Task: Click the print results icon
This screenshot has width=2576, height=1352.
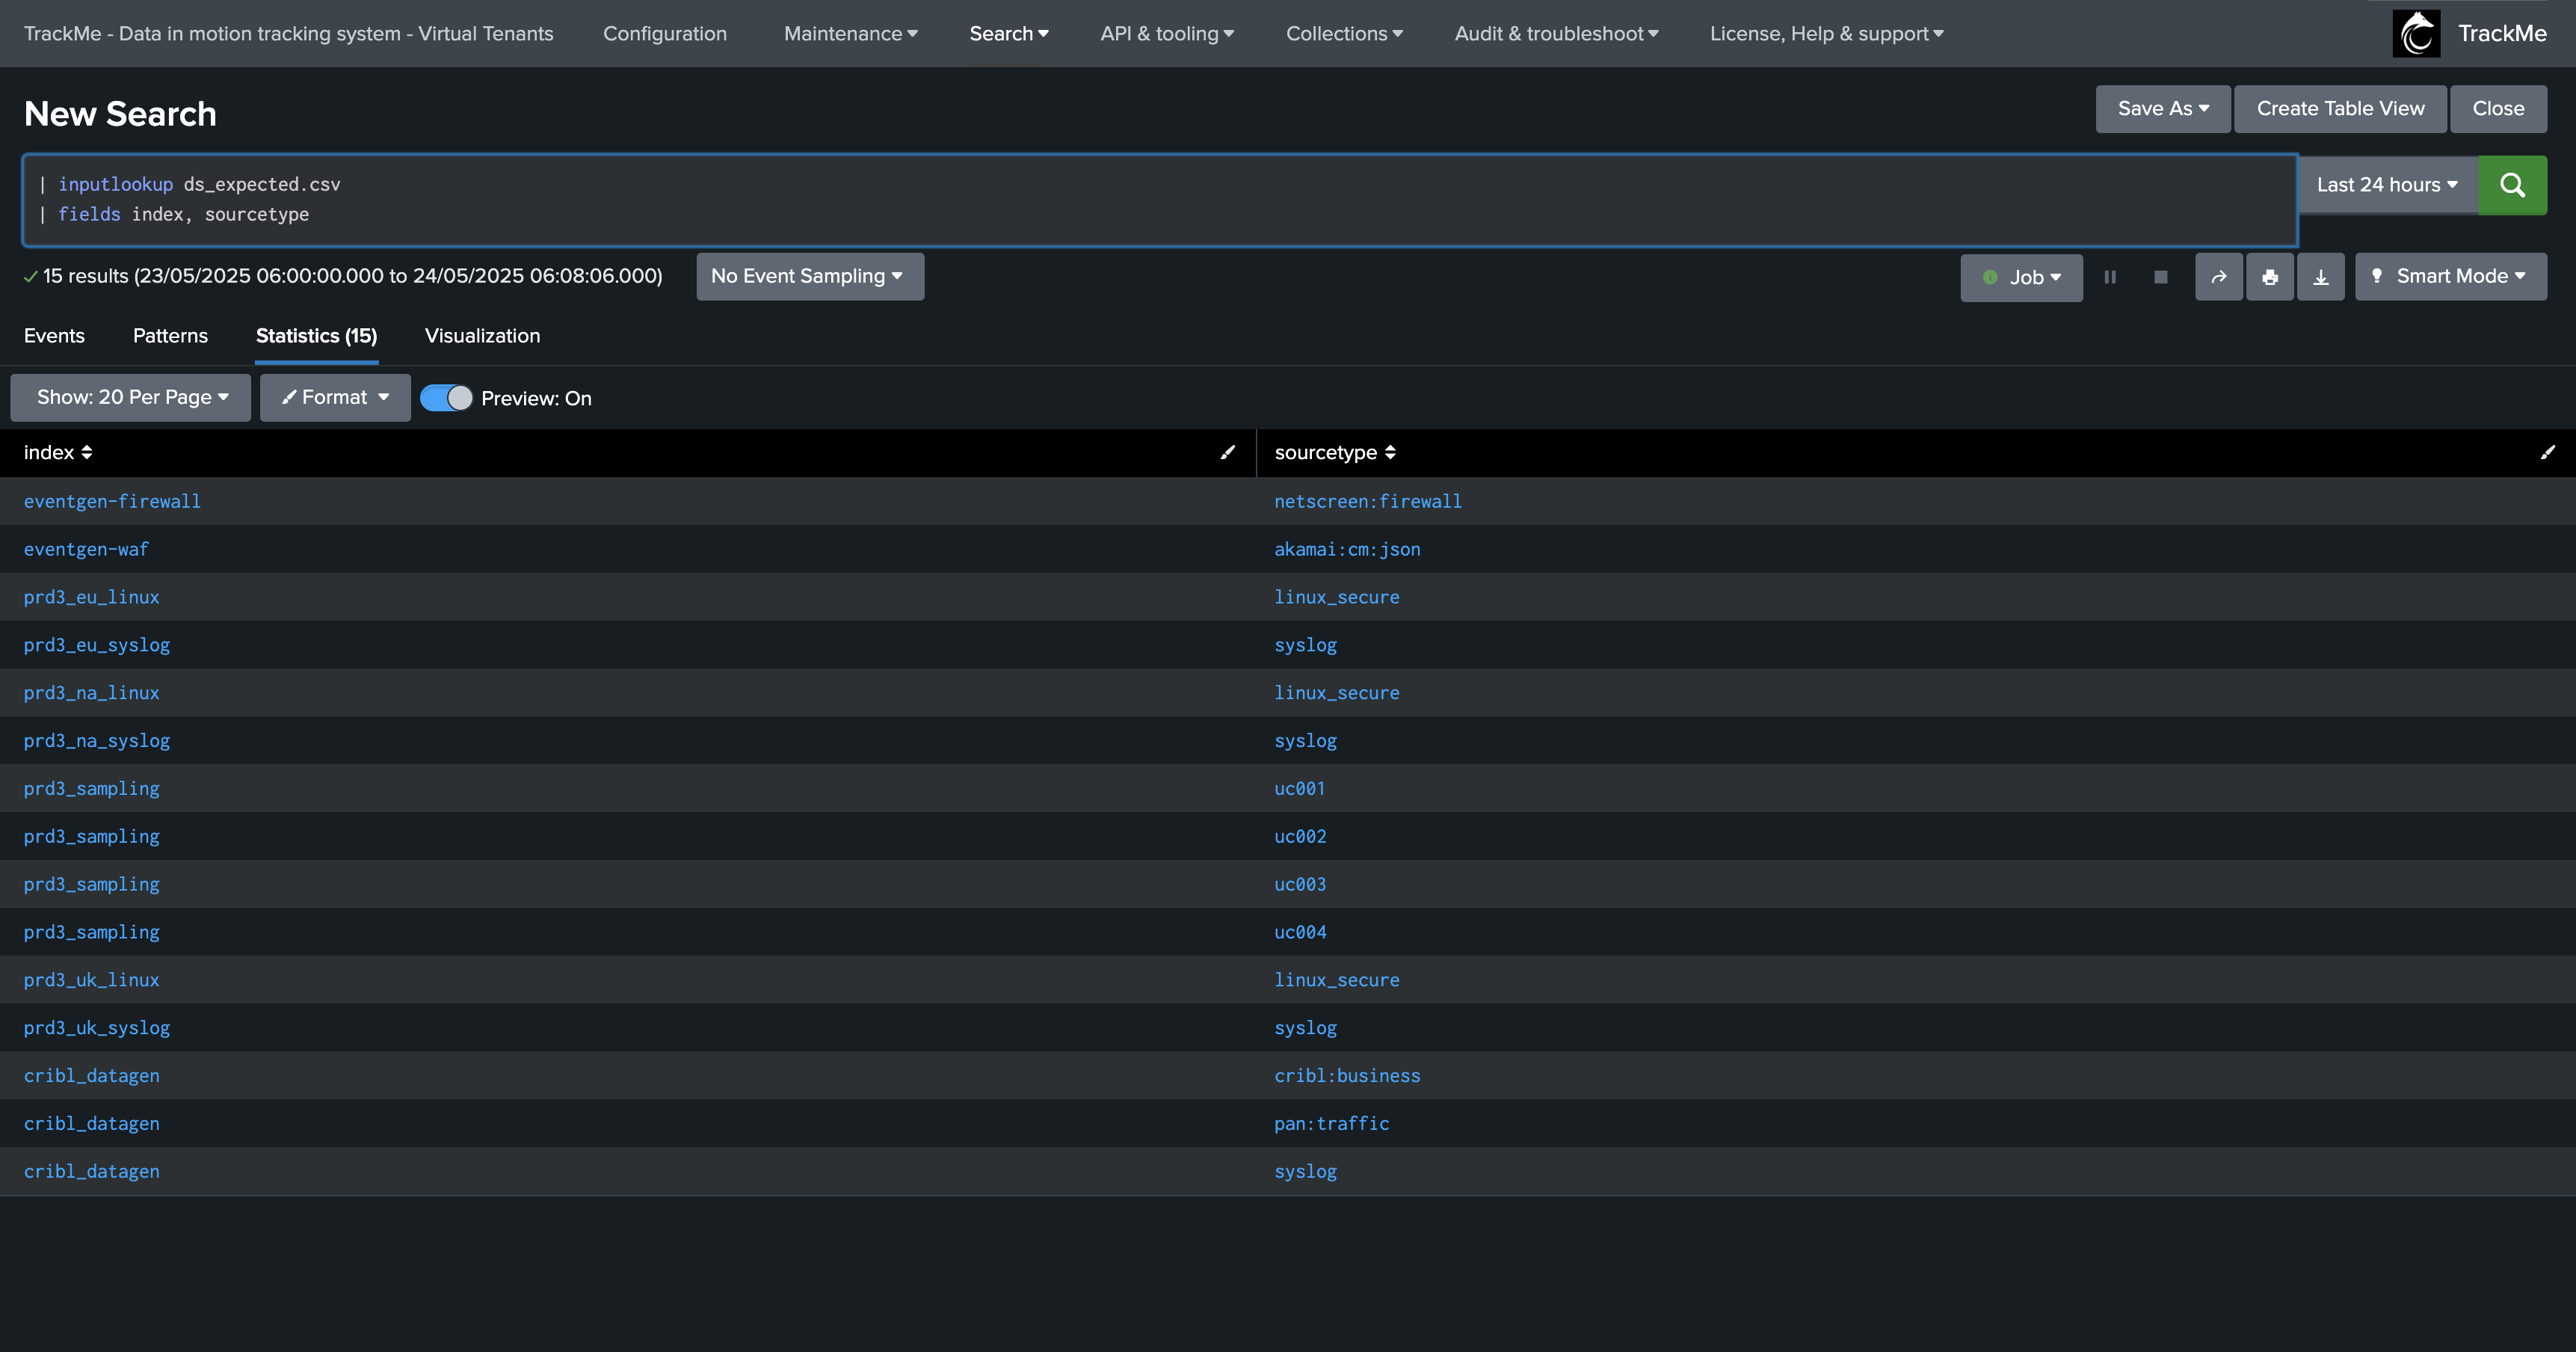Action: 2269,277
